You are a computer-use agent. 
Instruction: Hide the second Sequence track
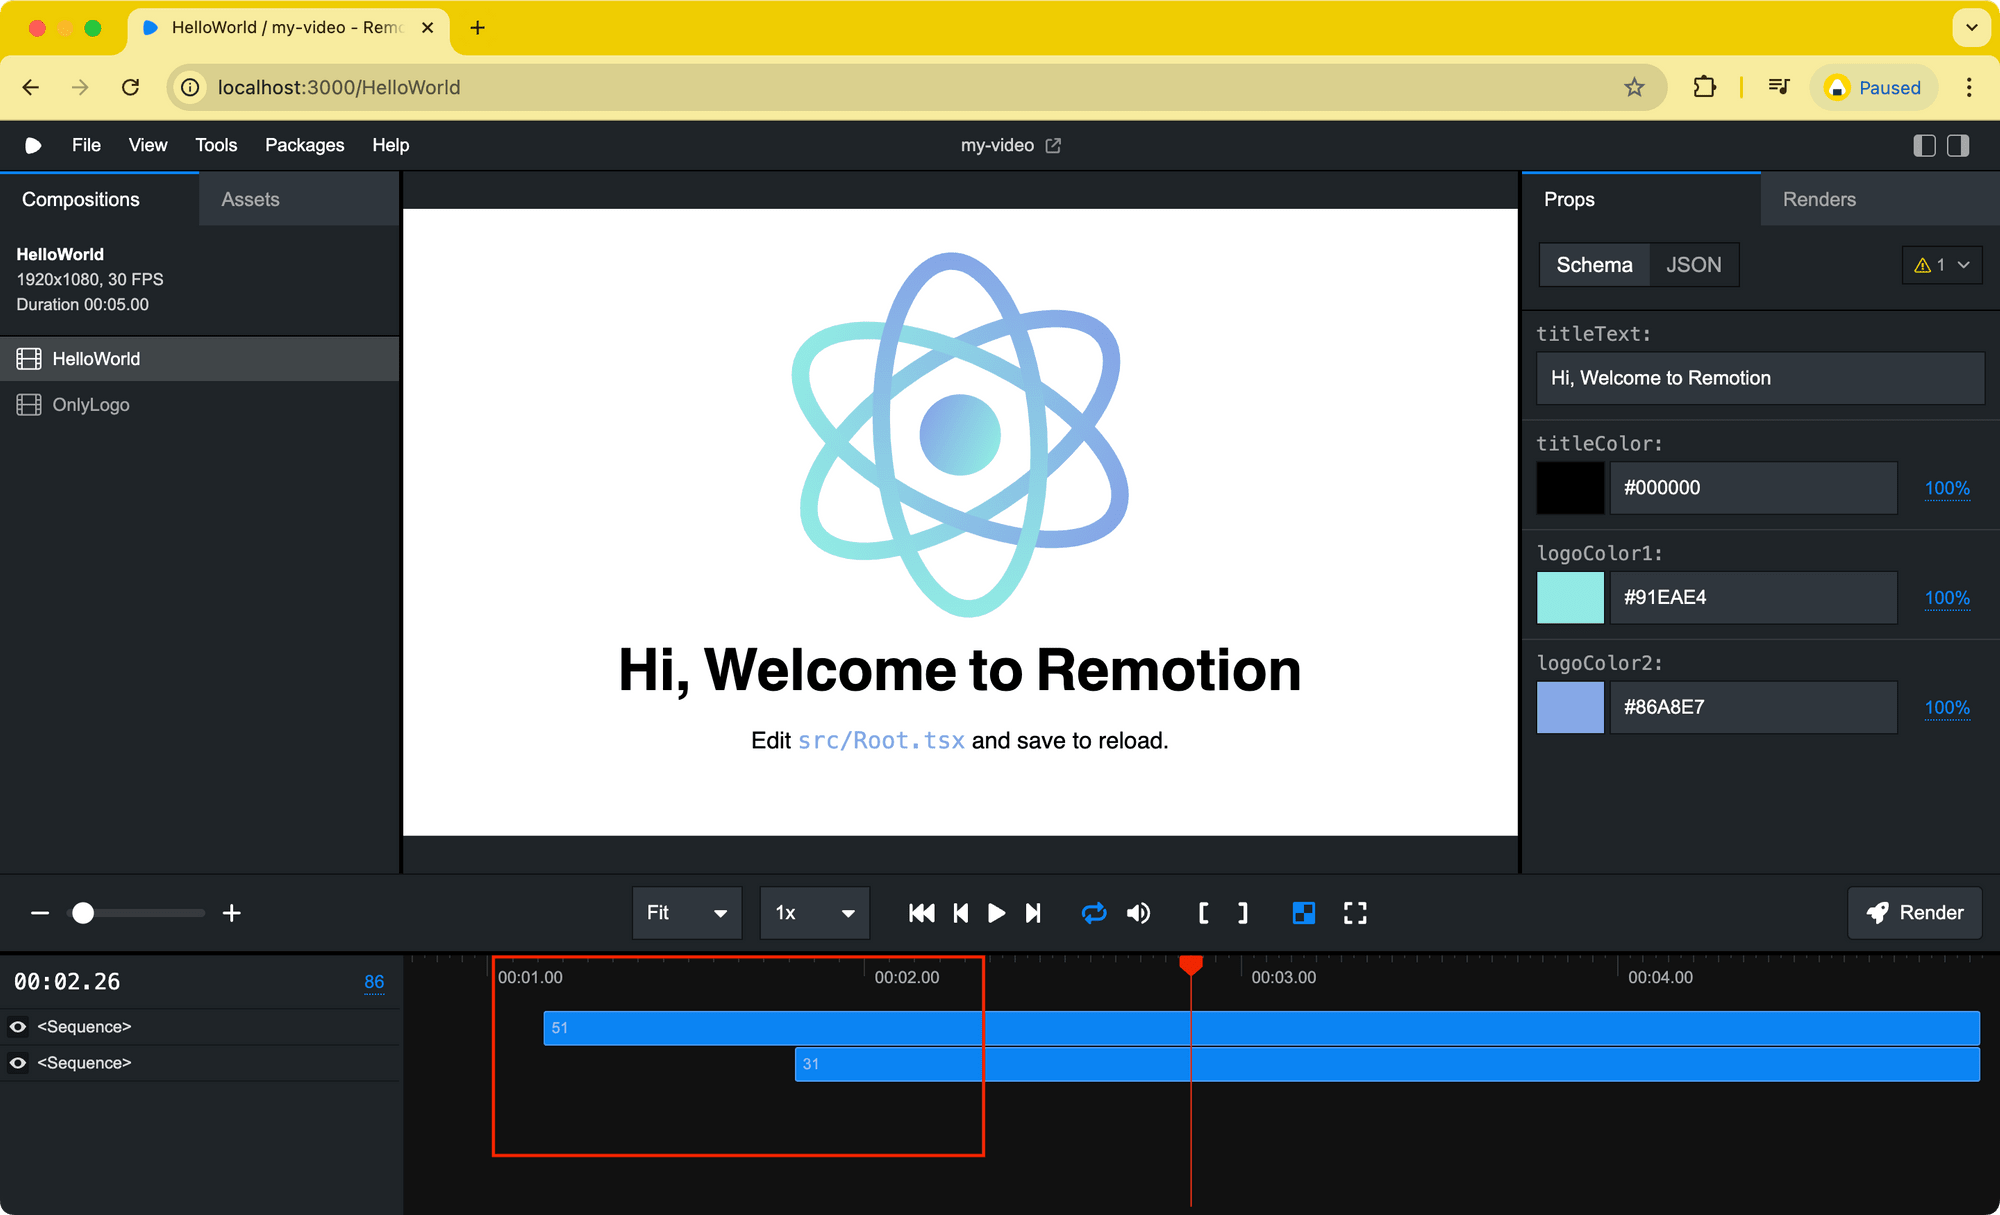click(x=18, y=1063)
